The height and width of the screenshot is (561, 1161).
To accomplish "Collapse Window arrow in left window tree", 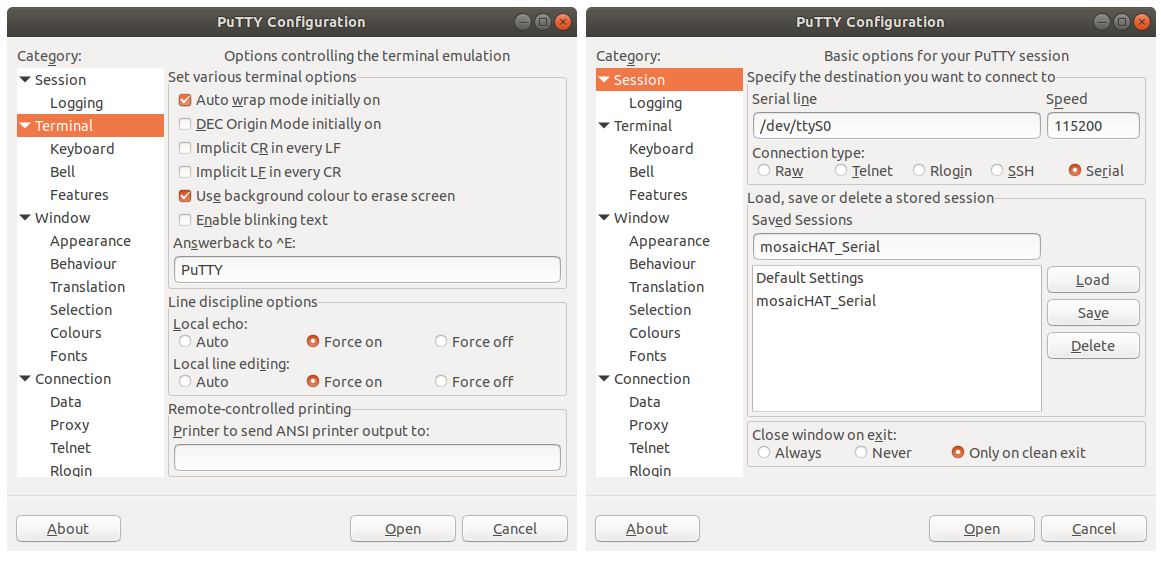I will click(26, 218).
